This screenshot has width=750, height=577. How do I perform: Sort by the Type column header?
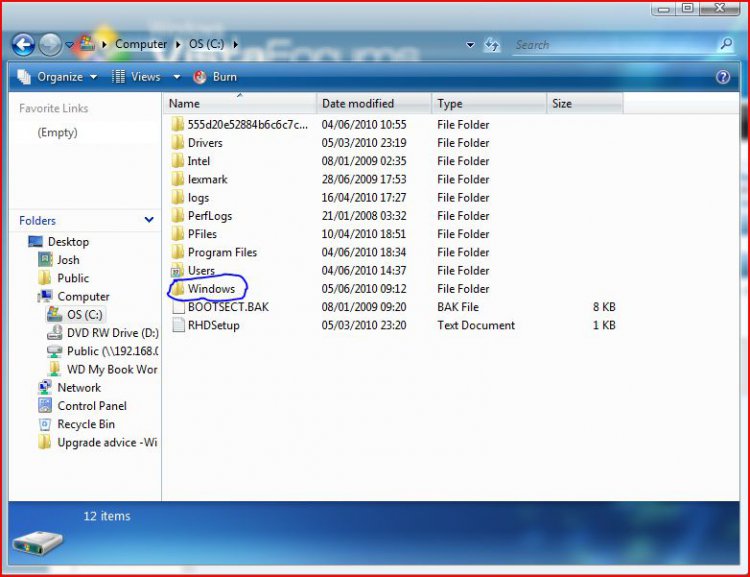point(489,103)
